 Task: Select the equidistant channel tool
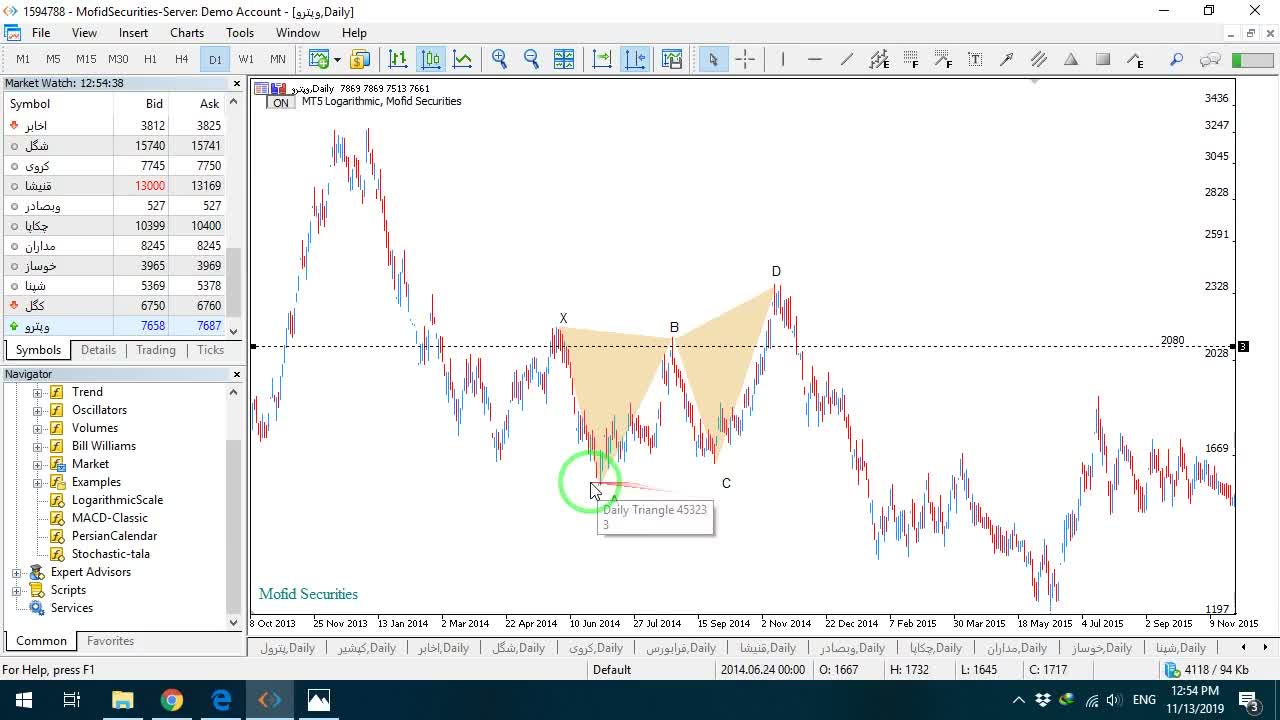(879, 59)
